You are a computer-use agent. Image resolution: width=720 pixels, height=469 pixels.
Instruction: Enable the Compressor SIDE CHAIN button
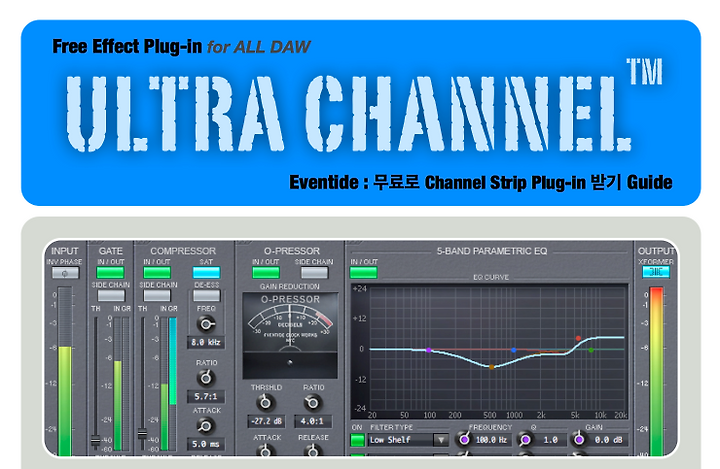(x=157, y=296)
